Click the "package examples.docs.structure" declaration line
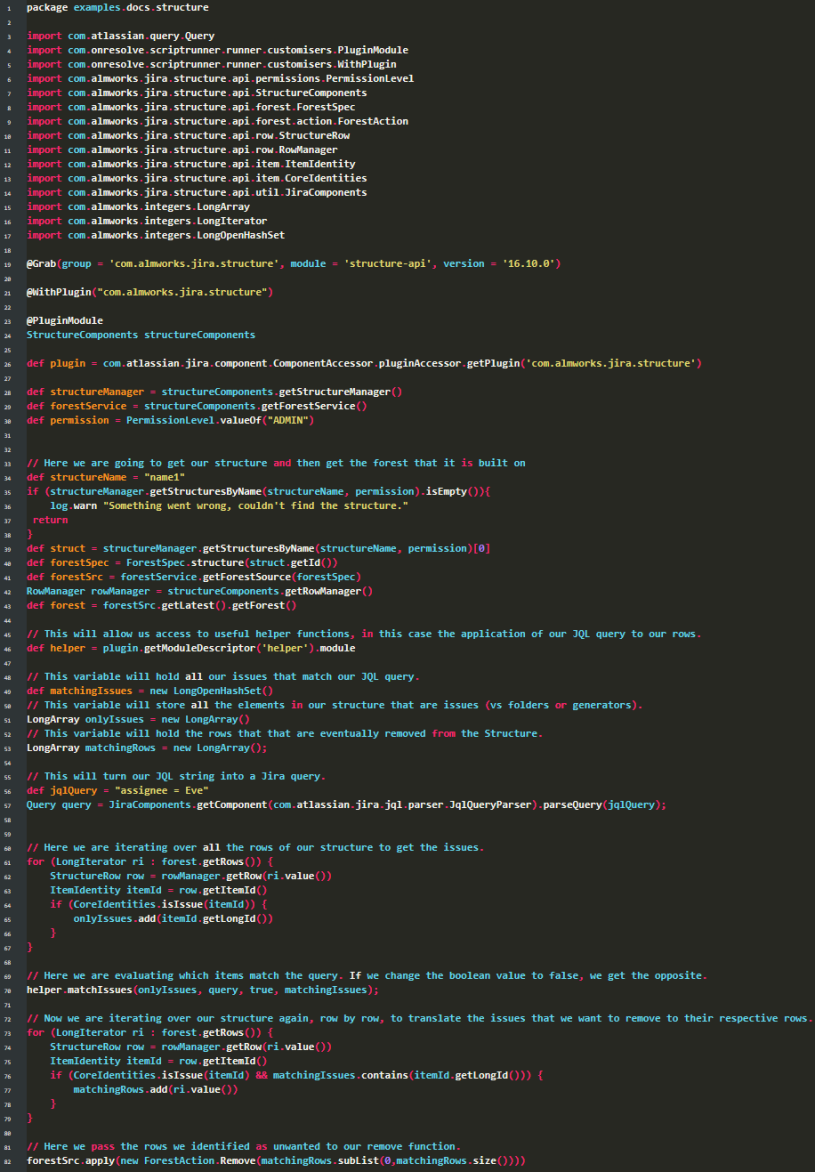Image resolution: width=815 pixels, height=1172 pixels. (x=117, y=7)
